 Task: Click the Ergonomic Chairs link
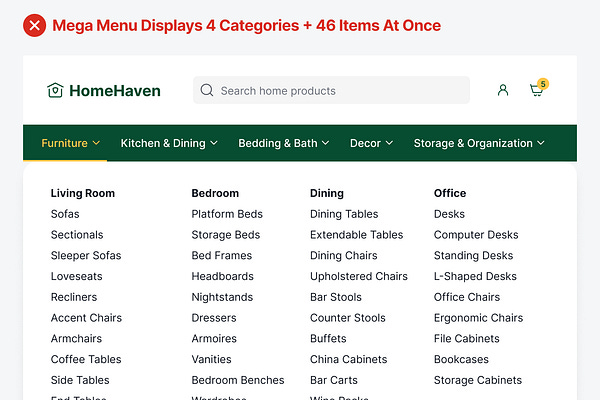(478, 318)
